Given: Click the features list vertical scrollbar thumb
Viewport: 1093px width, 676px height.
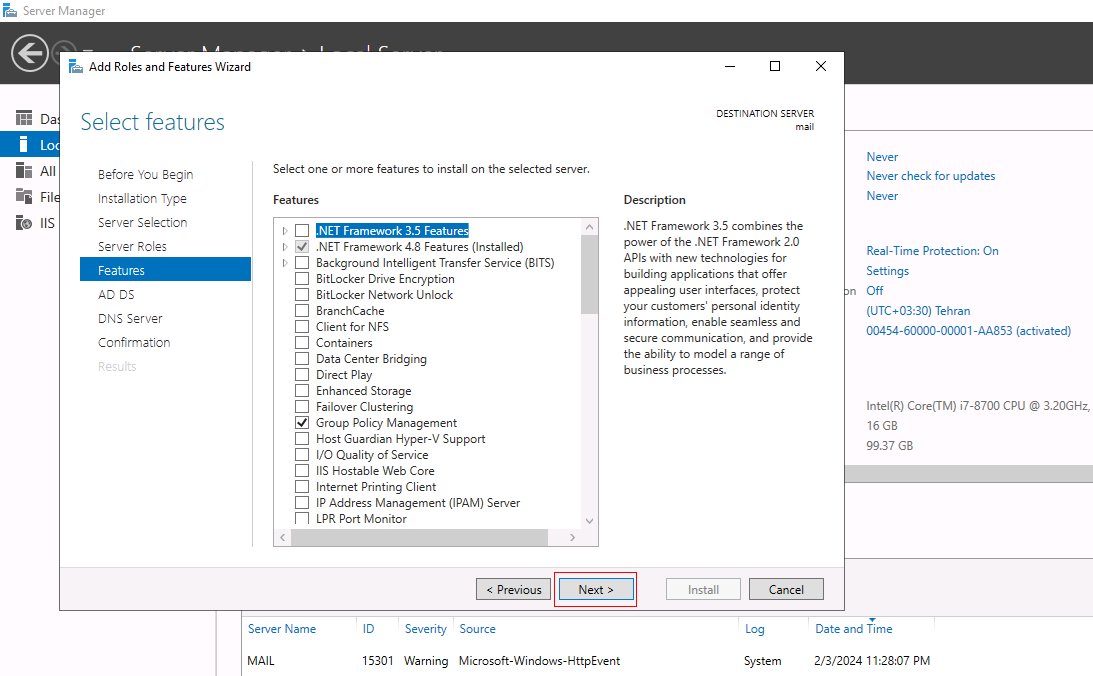Looking at the screenshot, I should [x=590, y=275].
